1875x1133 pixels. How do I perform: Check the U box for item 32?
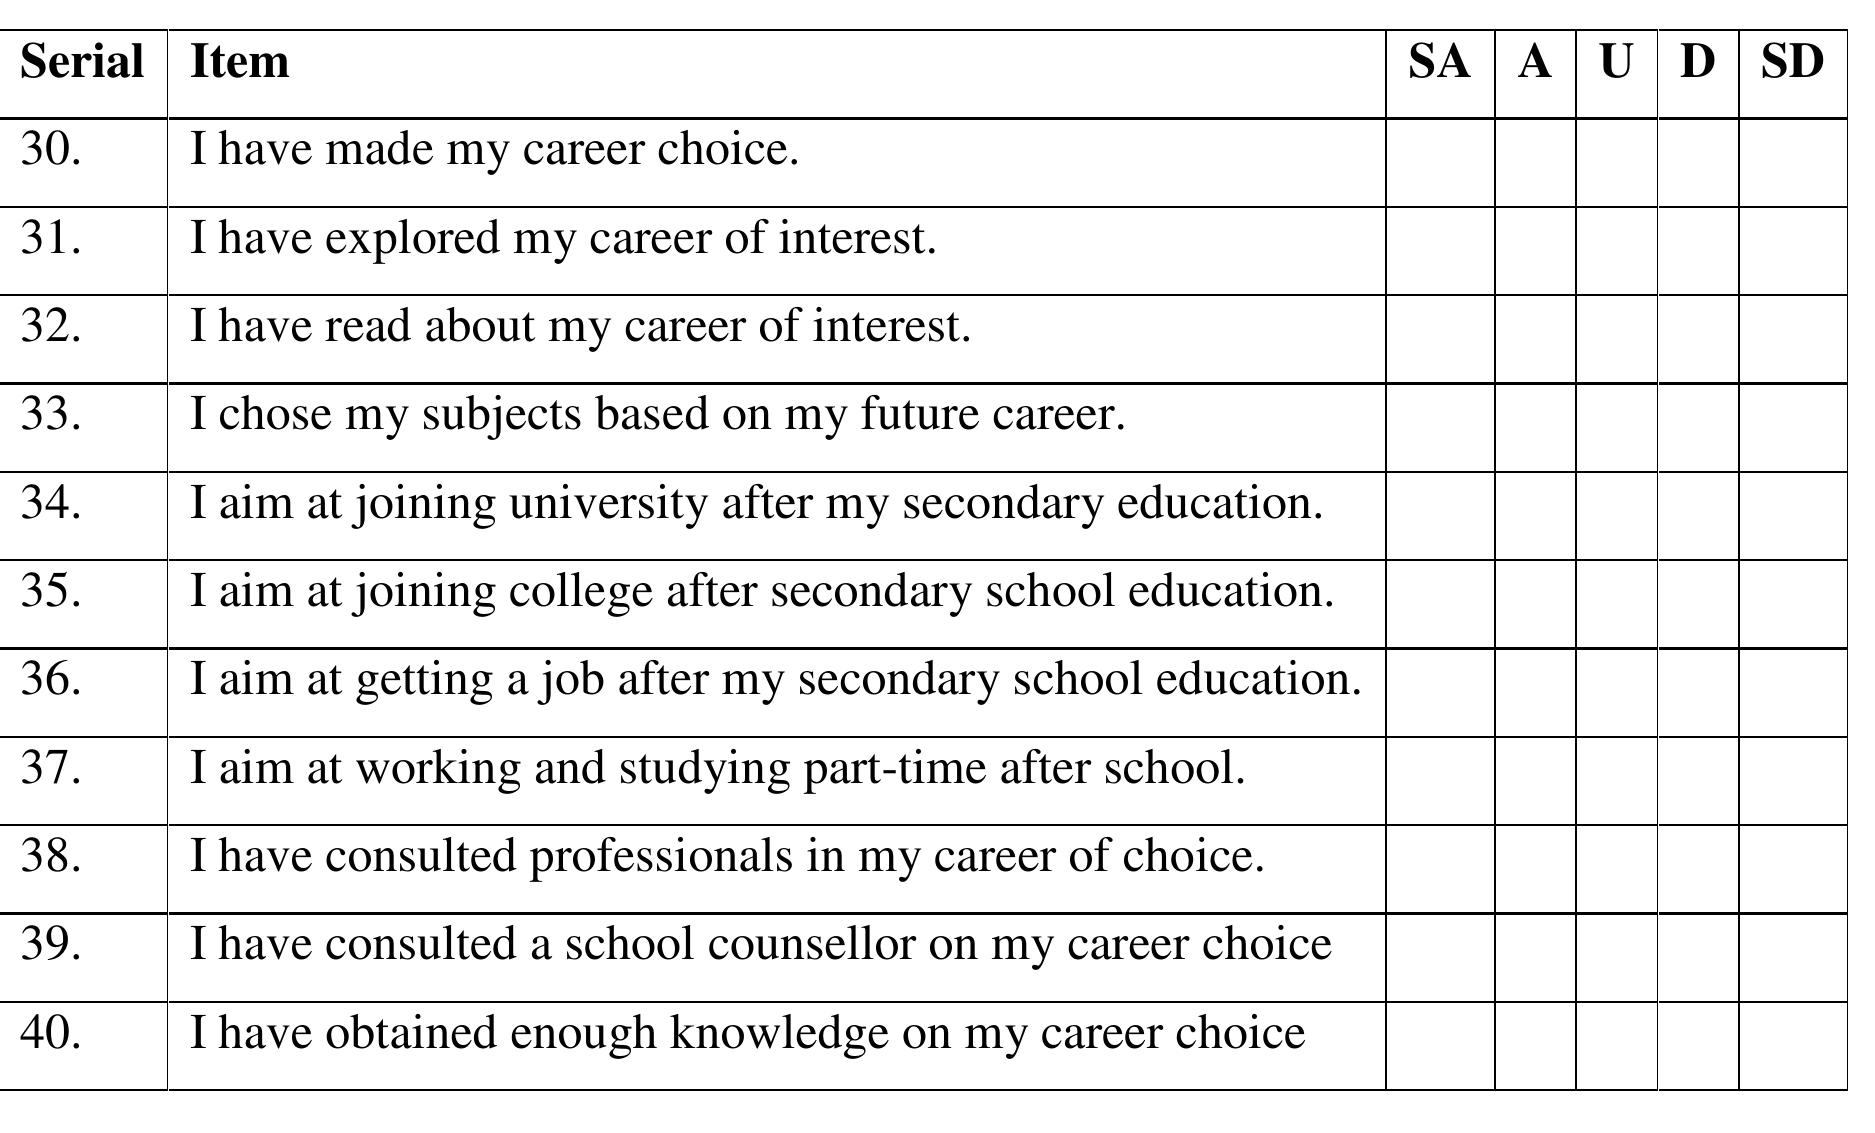pyautogui.click(x=1616, y=339)
